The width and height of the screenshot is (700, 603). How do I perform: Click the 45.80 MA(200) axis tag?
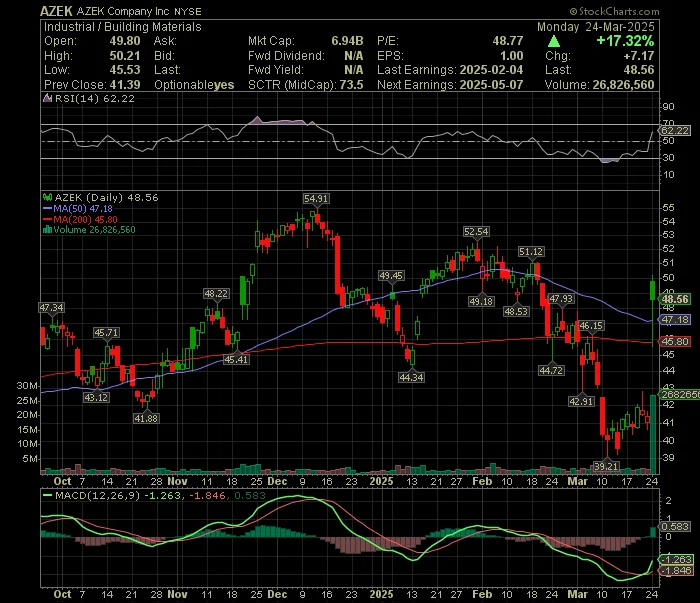point(675,342)
